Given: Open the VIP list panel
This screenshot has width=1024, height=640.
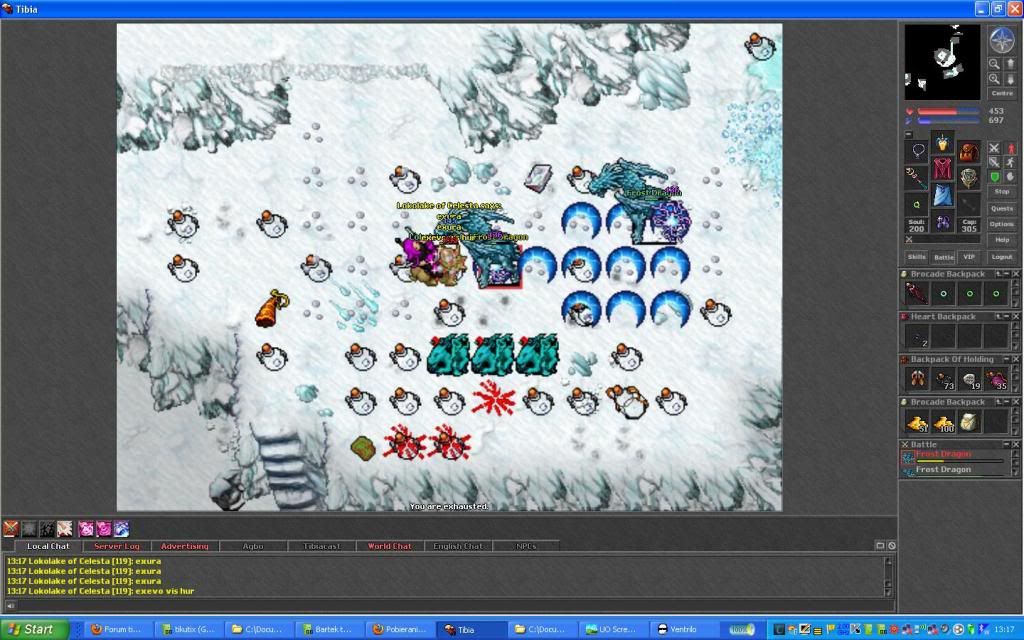Looking at the screenshot, I should click(x=969, y=257).
